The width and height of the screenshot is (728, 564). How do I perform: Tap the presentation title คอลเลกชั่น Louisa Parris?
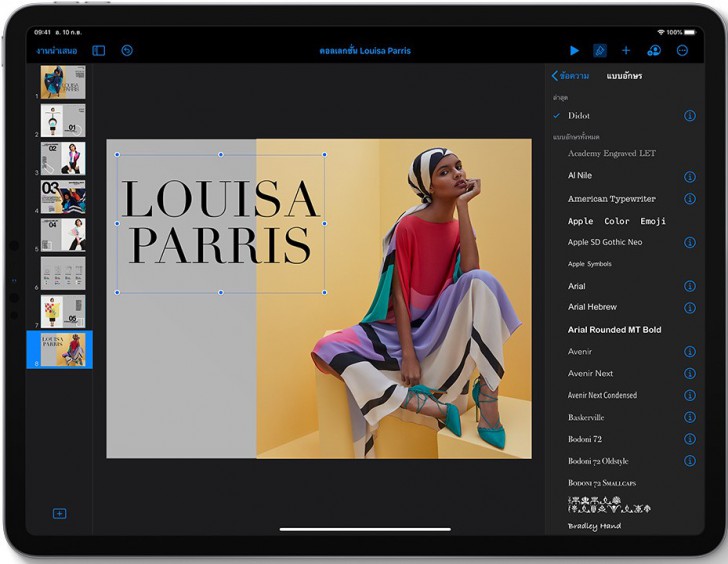click(365, 51)
